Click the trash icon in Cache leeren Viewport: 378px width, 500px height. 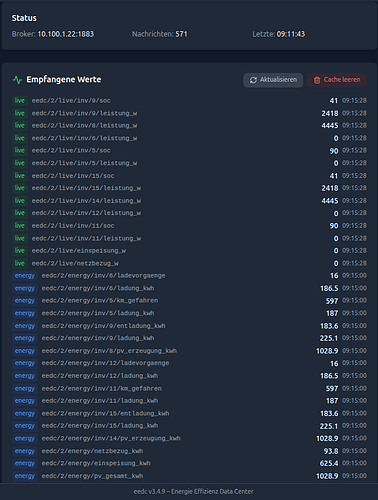tap(317, 80)
